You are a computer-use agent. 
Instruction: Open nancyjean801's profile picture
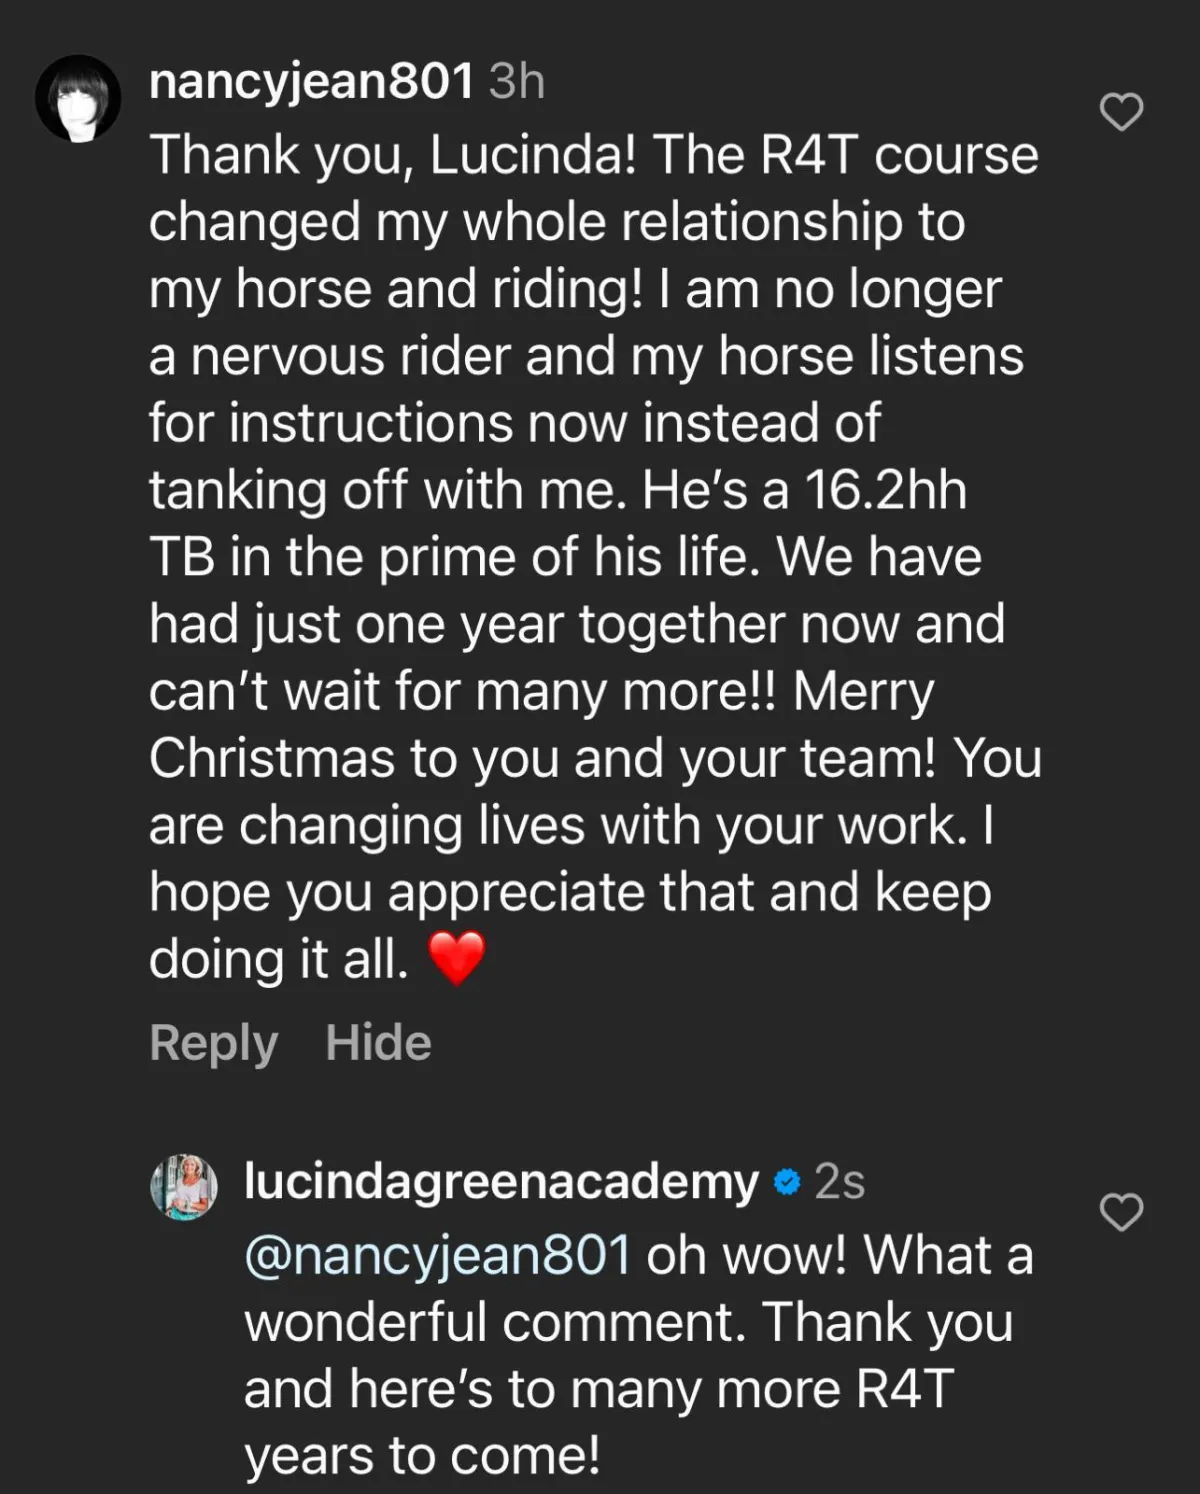(x=78, y=98)
